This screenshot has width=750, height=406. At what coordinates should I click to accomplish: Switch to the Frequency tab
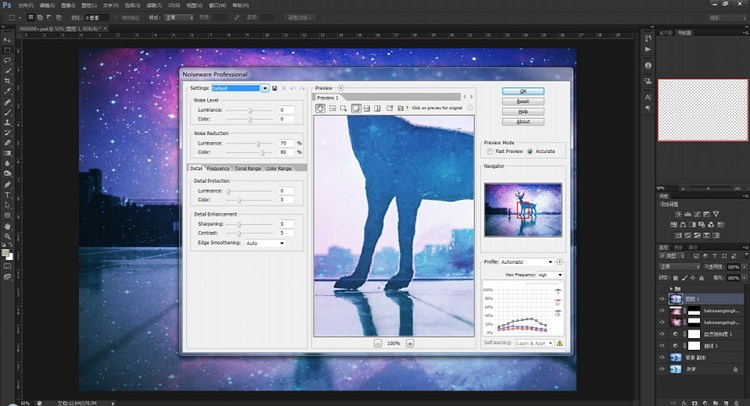[x=218, y=168]
